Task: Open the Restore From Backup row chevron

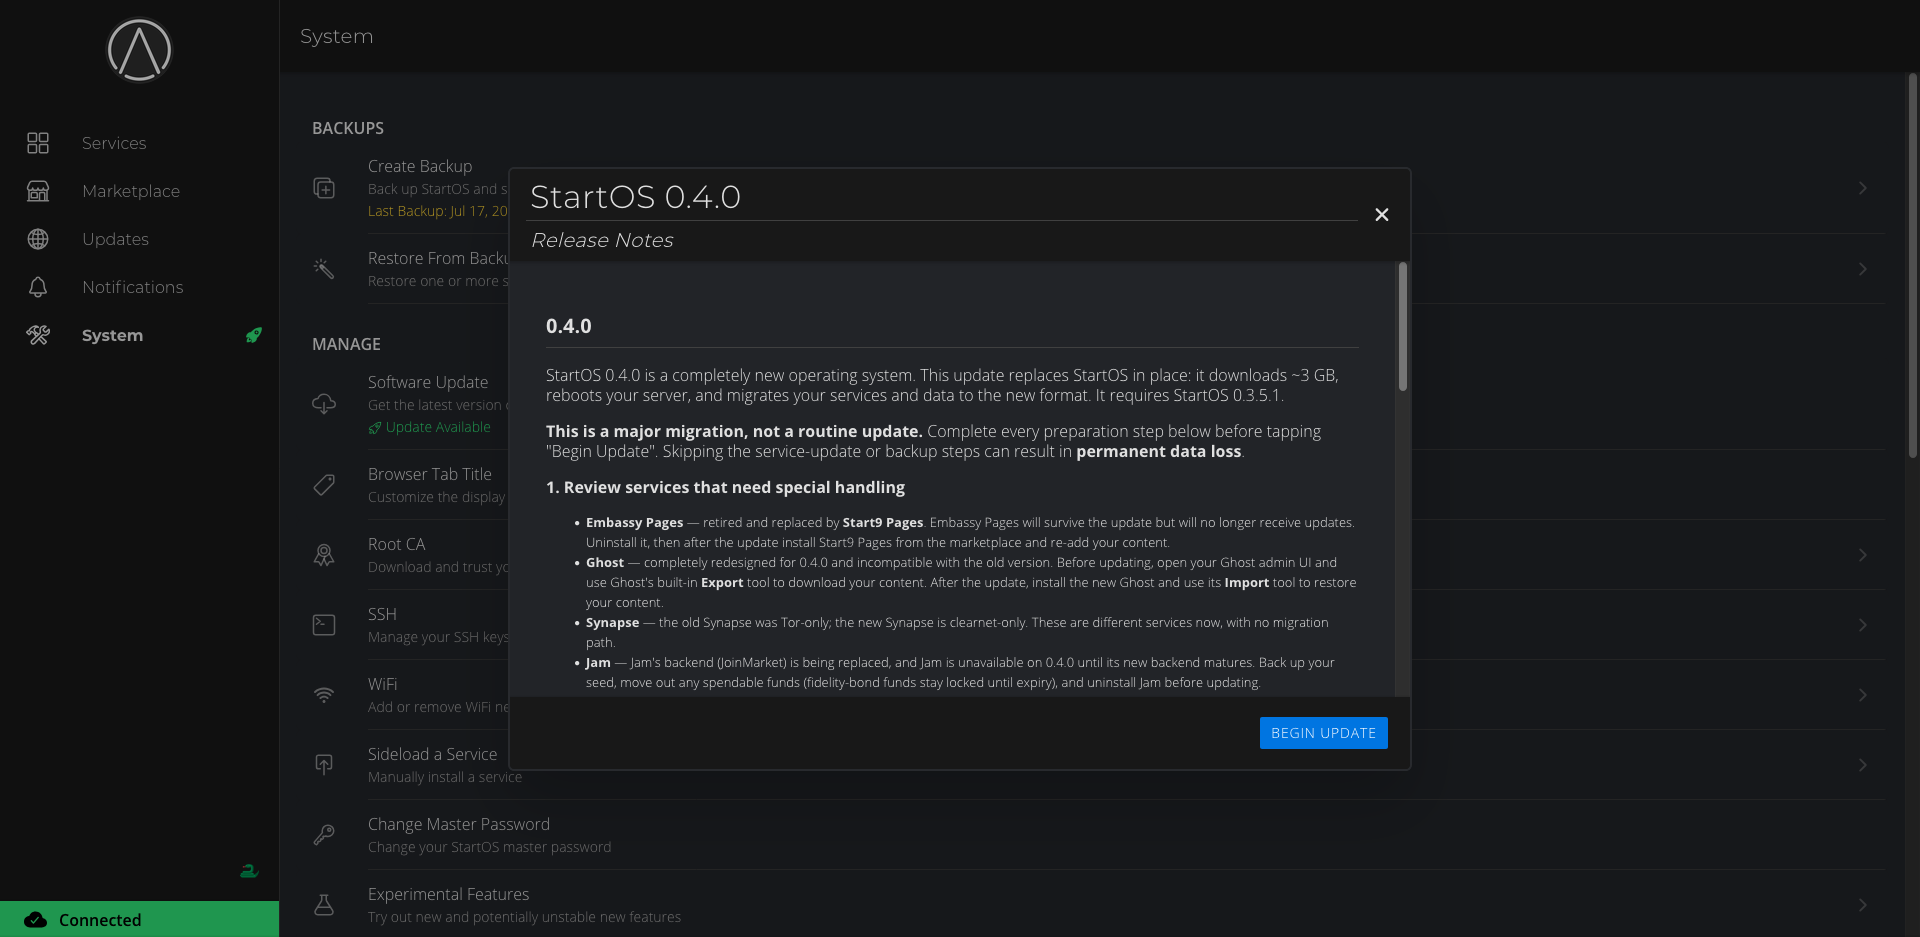Action: pos(1863,269)
